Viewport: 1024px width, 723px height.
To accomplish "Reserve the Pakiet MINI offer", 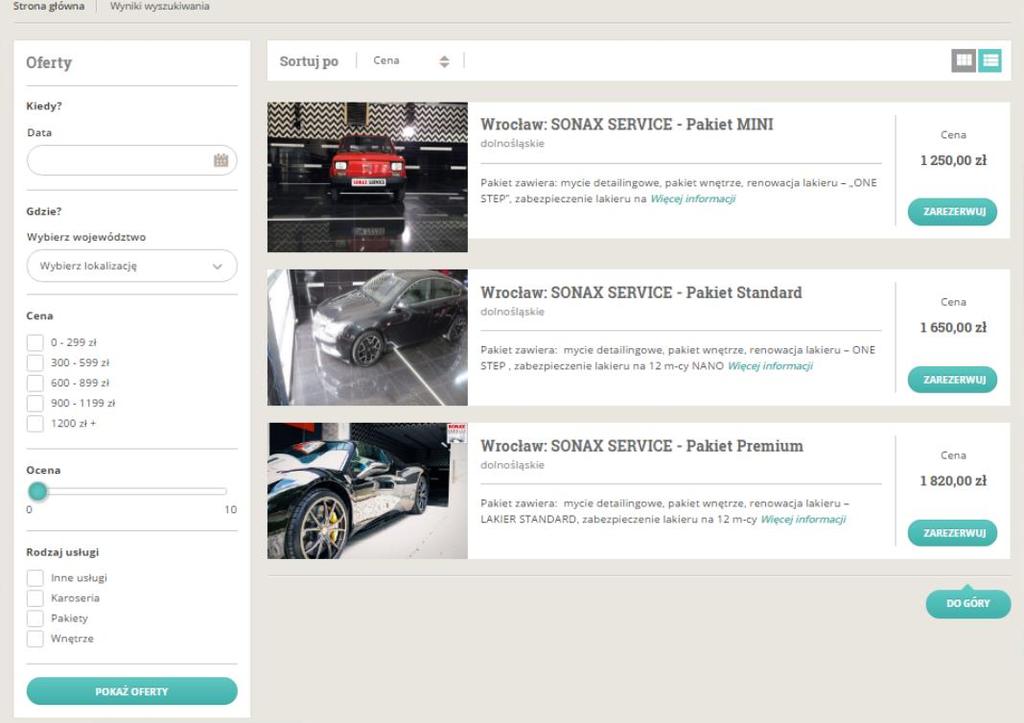I will 953,212.
